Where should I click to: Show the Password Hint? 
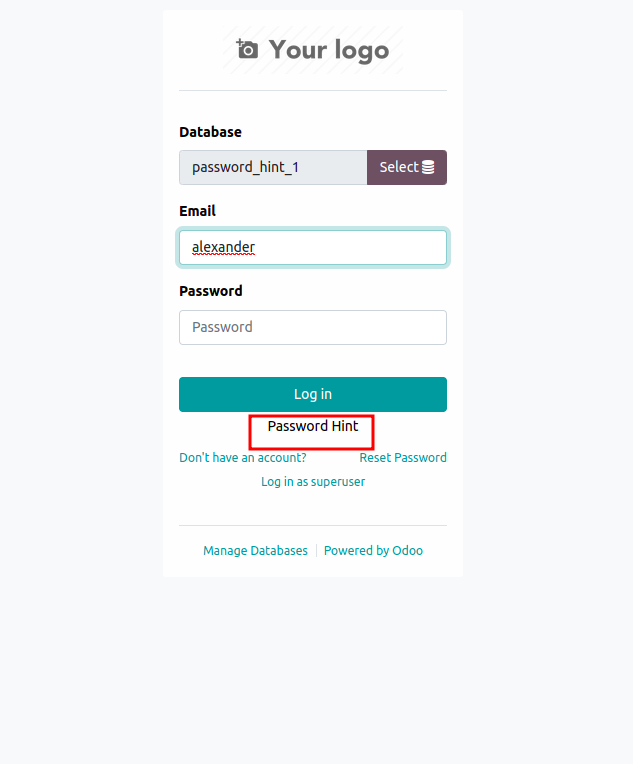[x=312, y=427]
